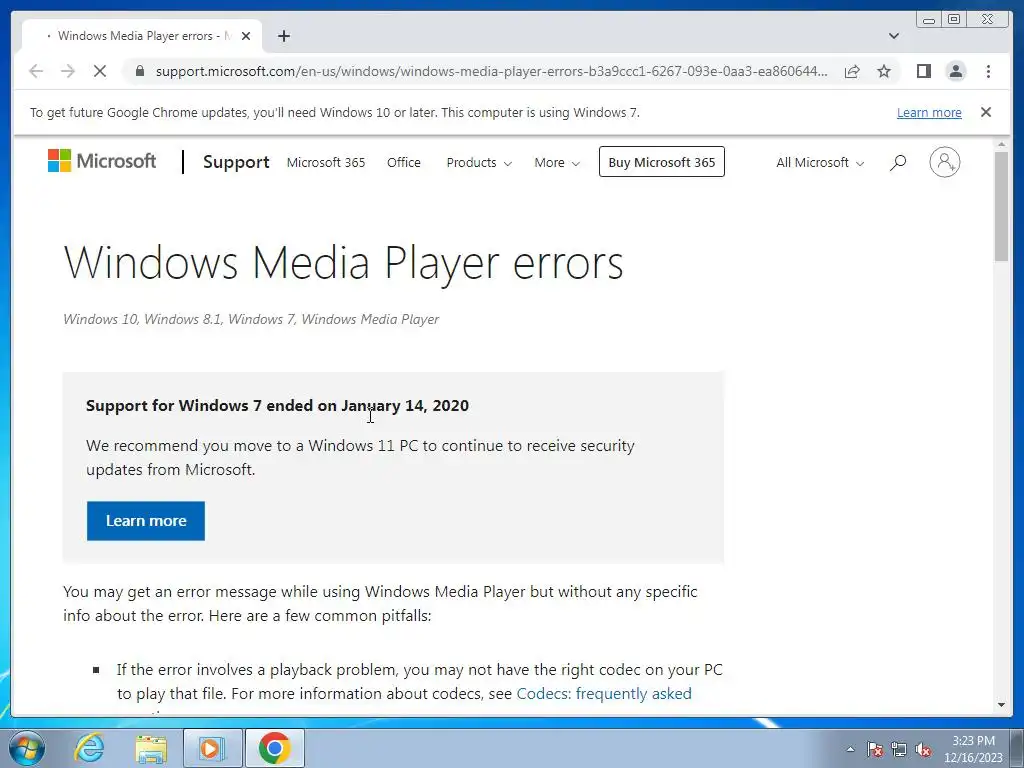Open Chrome three-dot menu

point(988,71)
